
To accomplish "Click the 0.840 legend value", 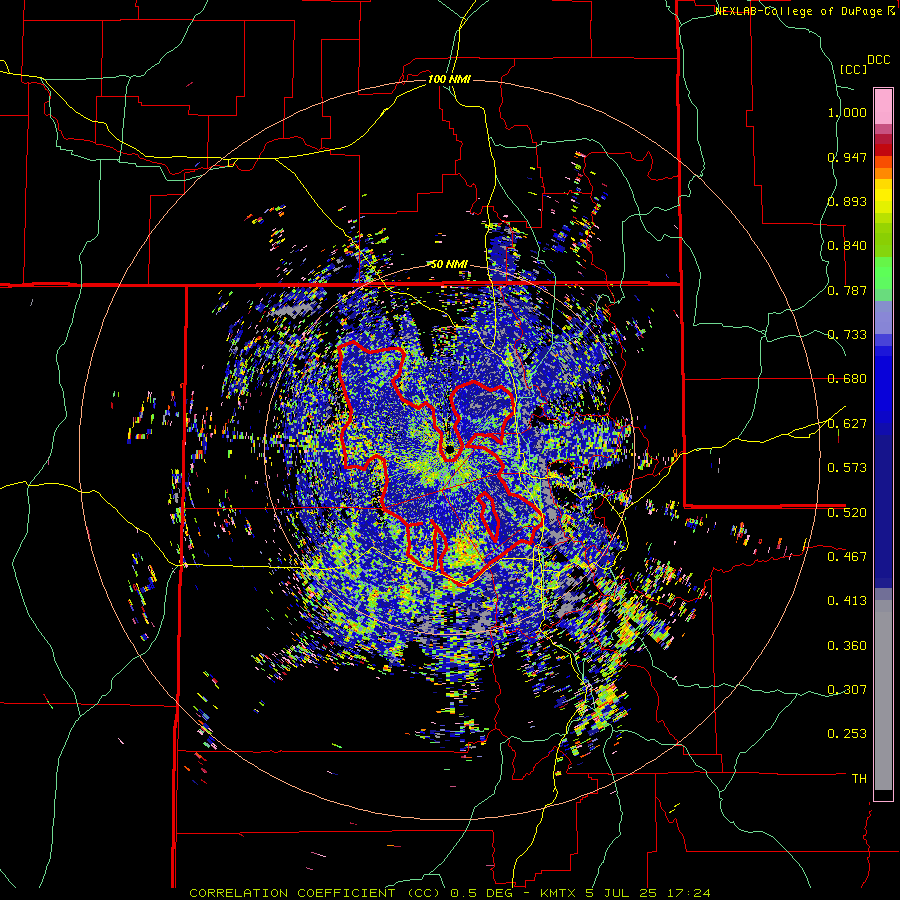I will [x=847, y=246].
